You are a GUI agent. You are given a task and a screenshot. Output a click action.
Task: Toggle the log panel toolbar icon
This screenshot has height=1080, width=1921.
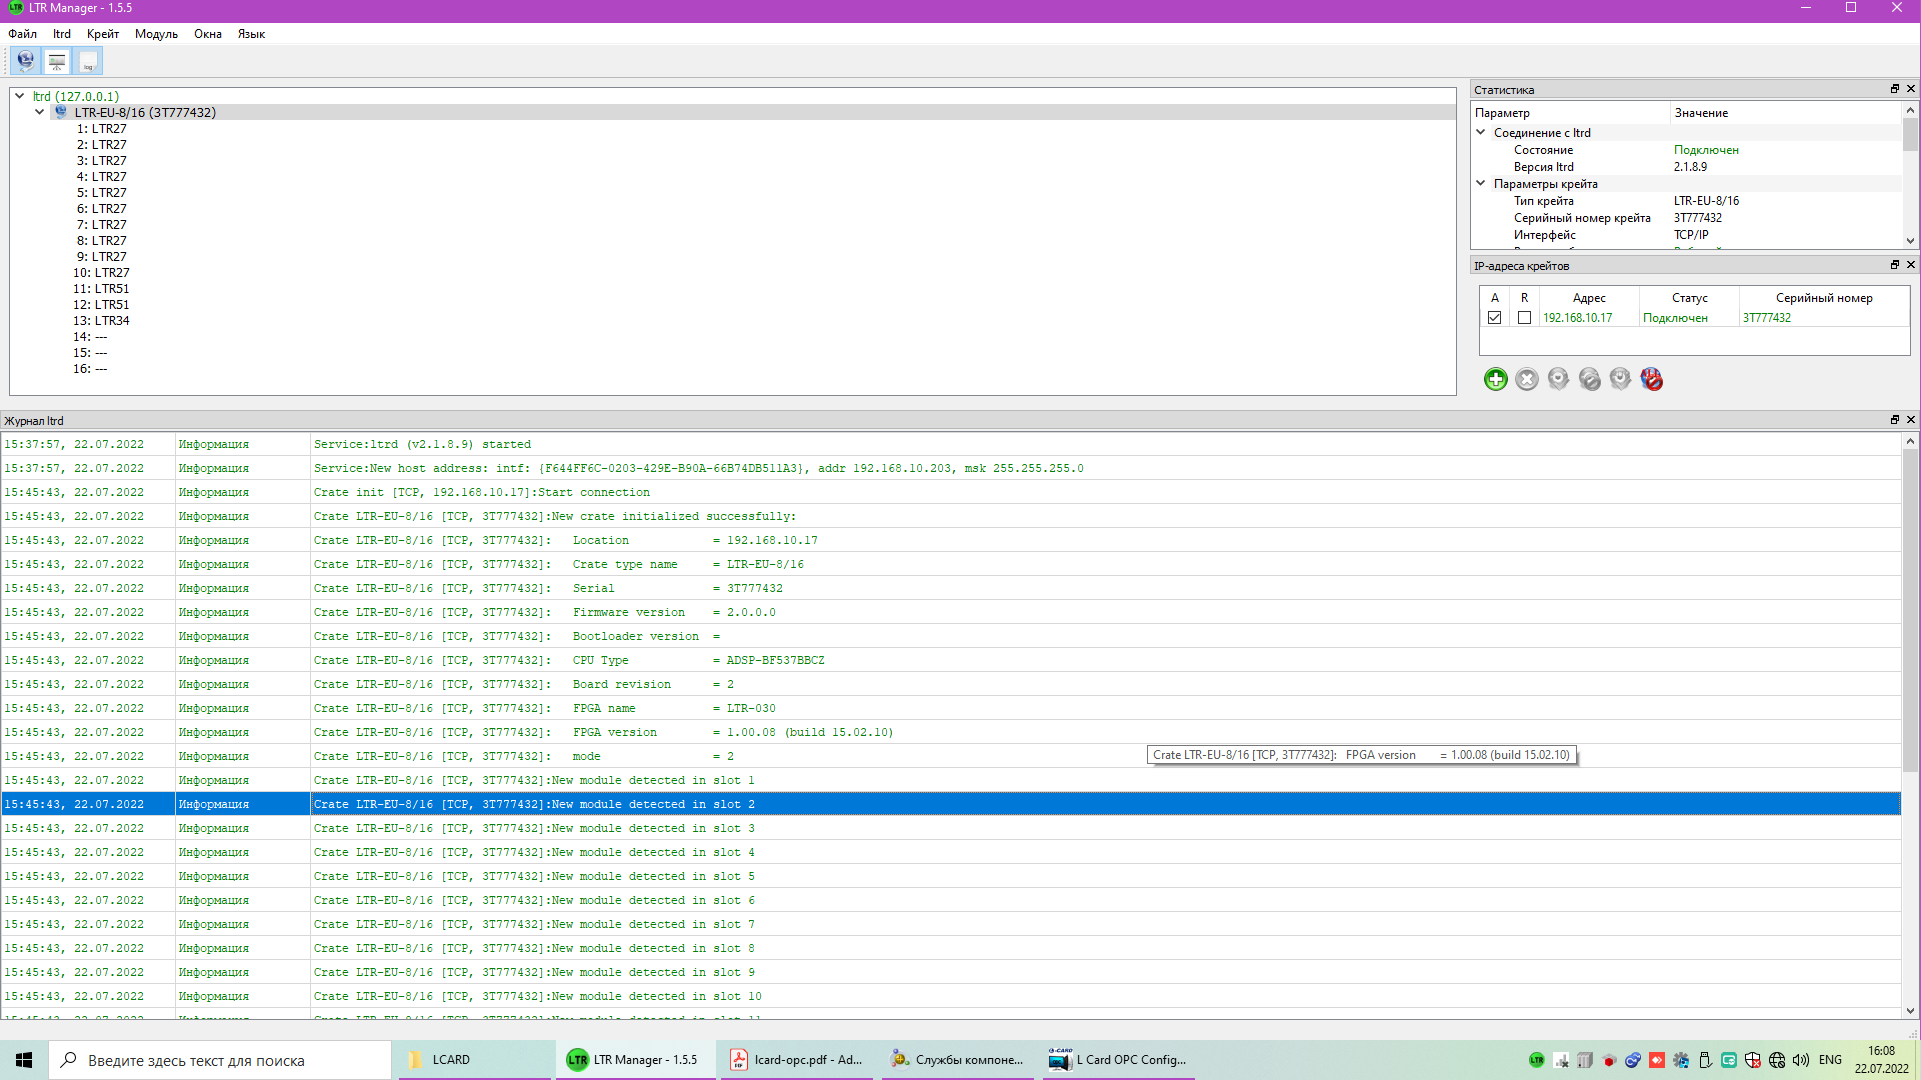[88, 61]
